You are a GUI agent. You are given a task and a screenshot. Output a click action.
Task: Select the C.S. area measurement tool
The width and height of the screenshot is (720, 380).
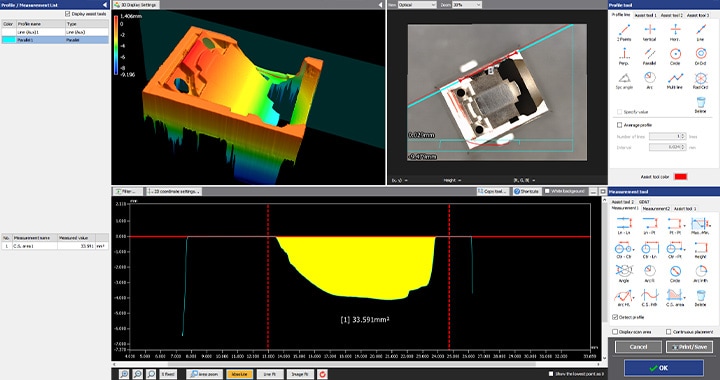(x=675, y=297)
